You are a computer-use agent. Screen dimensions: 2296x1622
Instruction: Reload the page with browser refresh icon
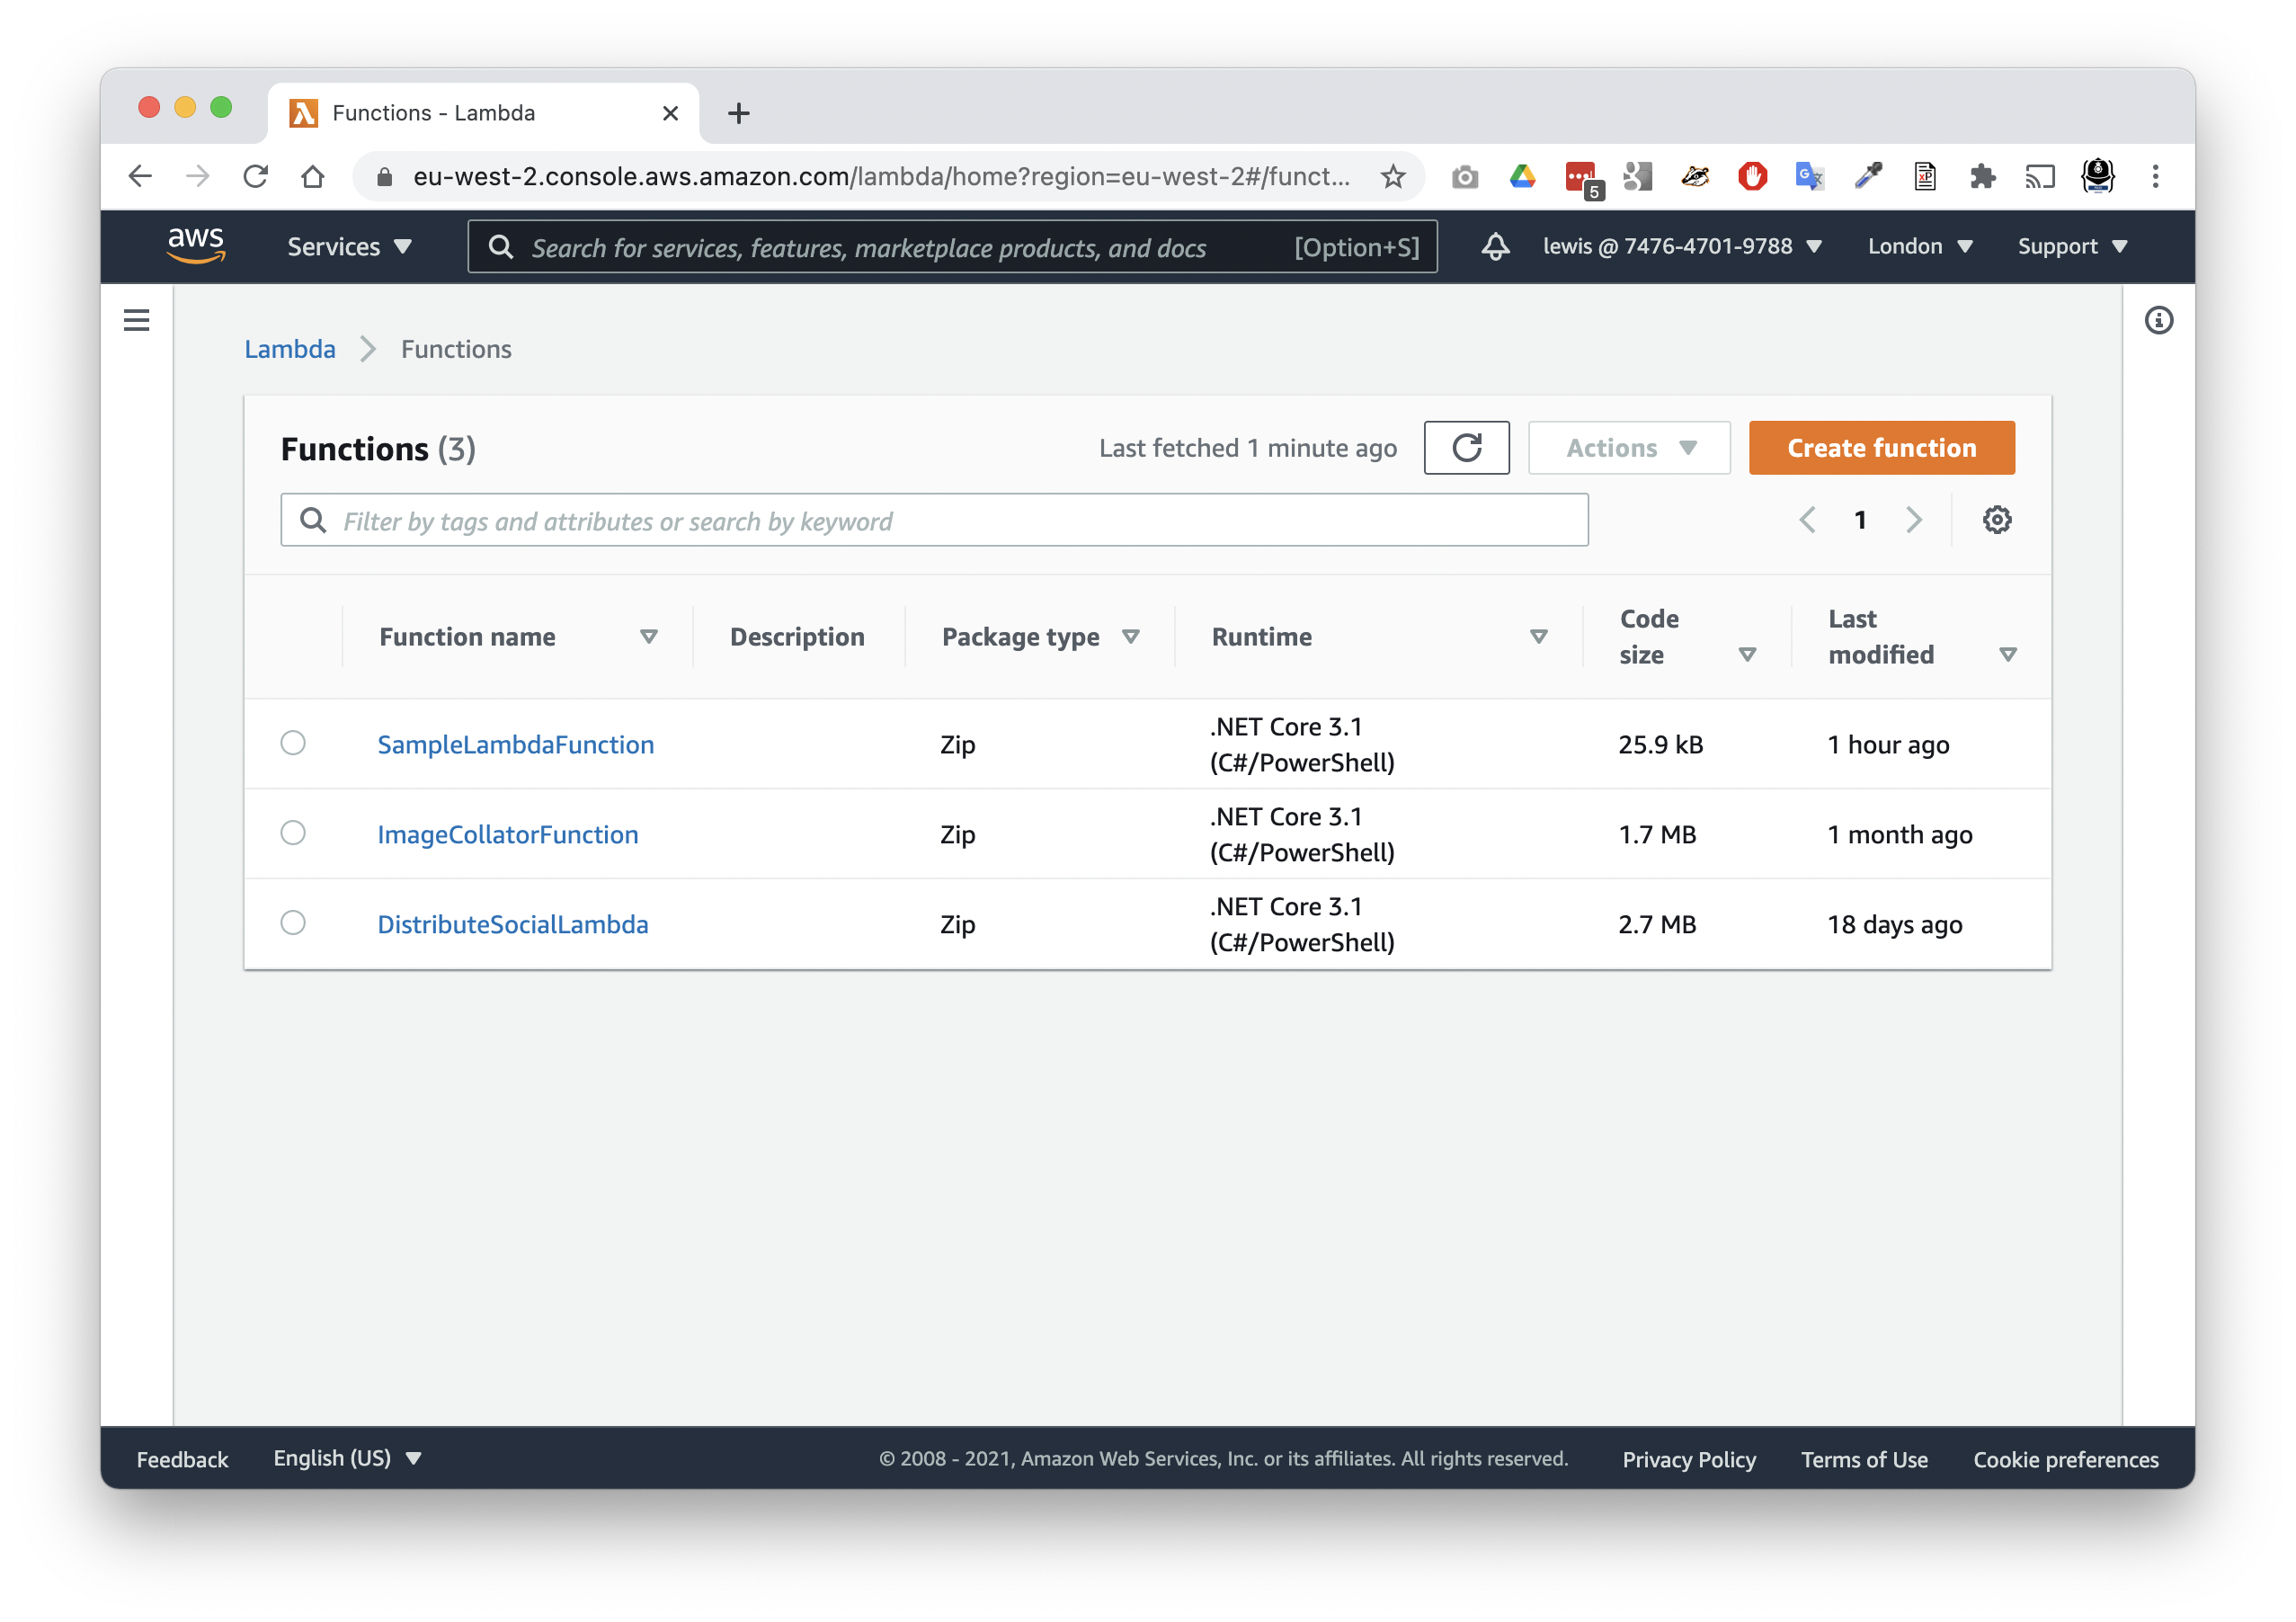click(256, 177)
